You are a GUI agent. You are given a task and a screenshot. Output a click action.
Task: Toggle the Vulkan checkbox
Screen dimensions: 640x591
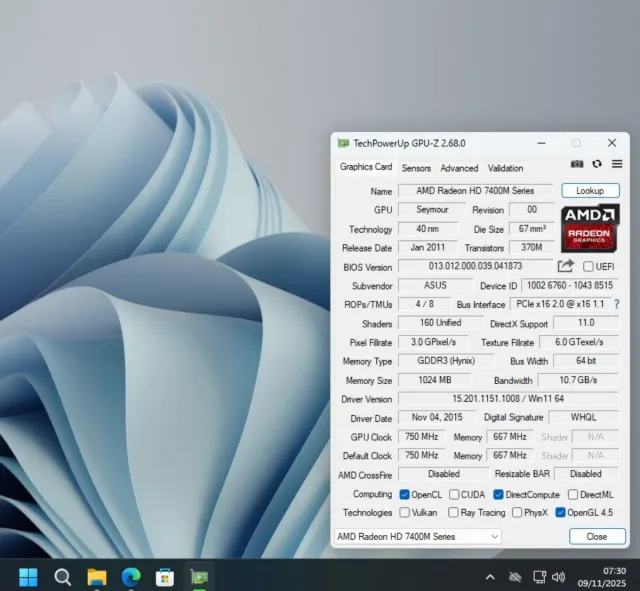[x=404, y=513]
